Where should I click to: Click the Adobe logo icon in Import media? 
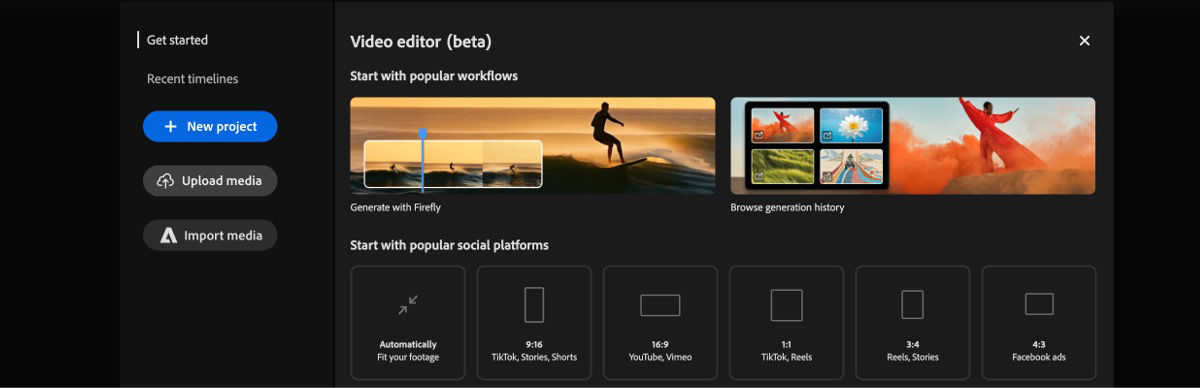pos(168,236)
